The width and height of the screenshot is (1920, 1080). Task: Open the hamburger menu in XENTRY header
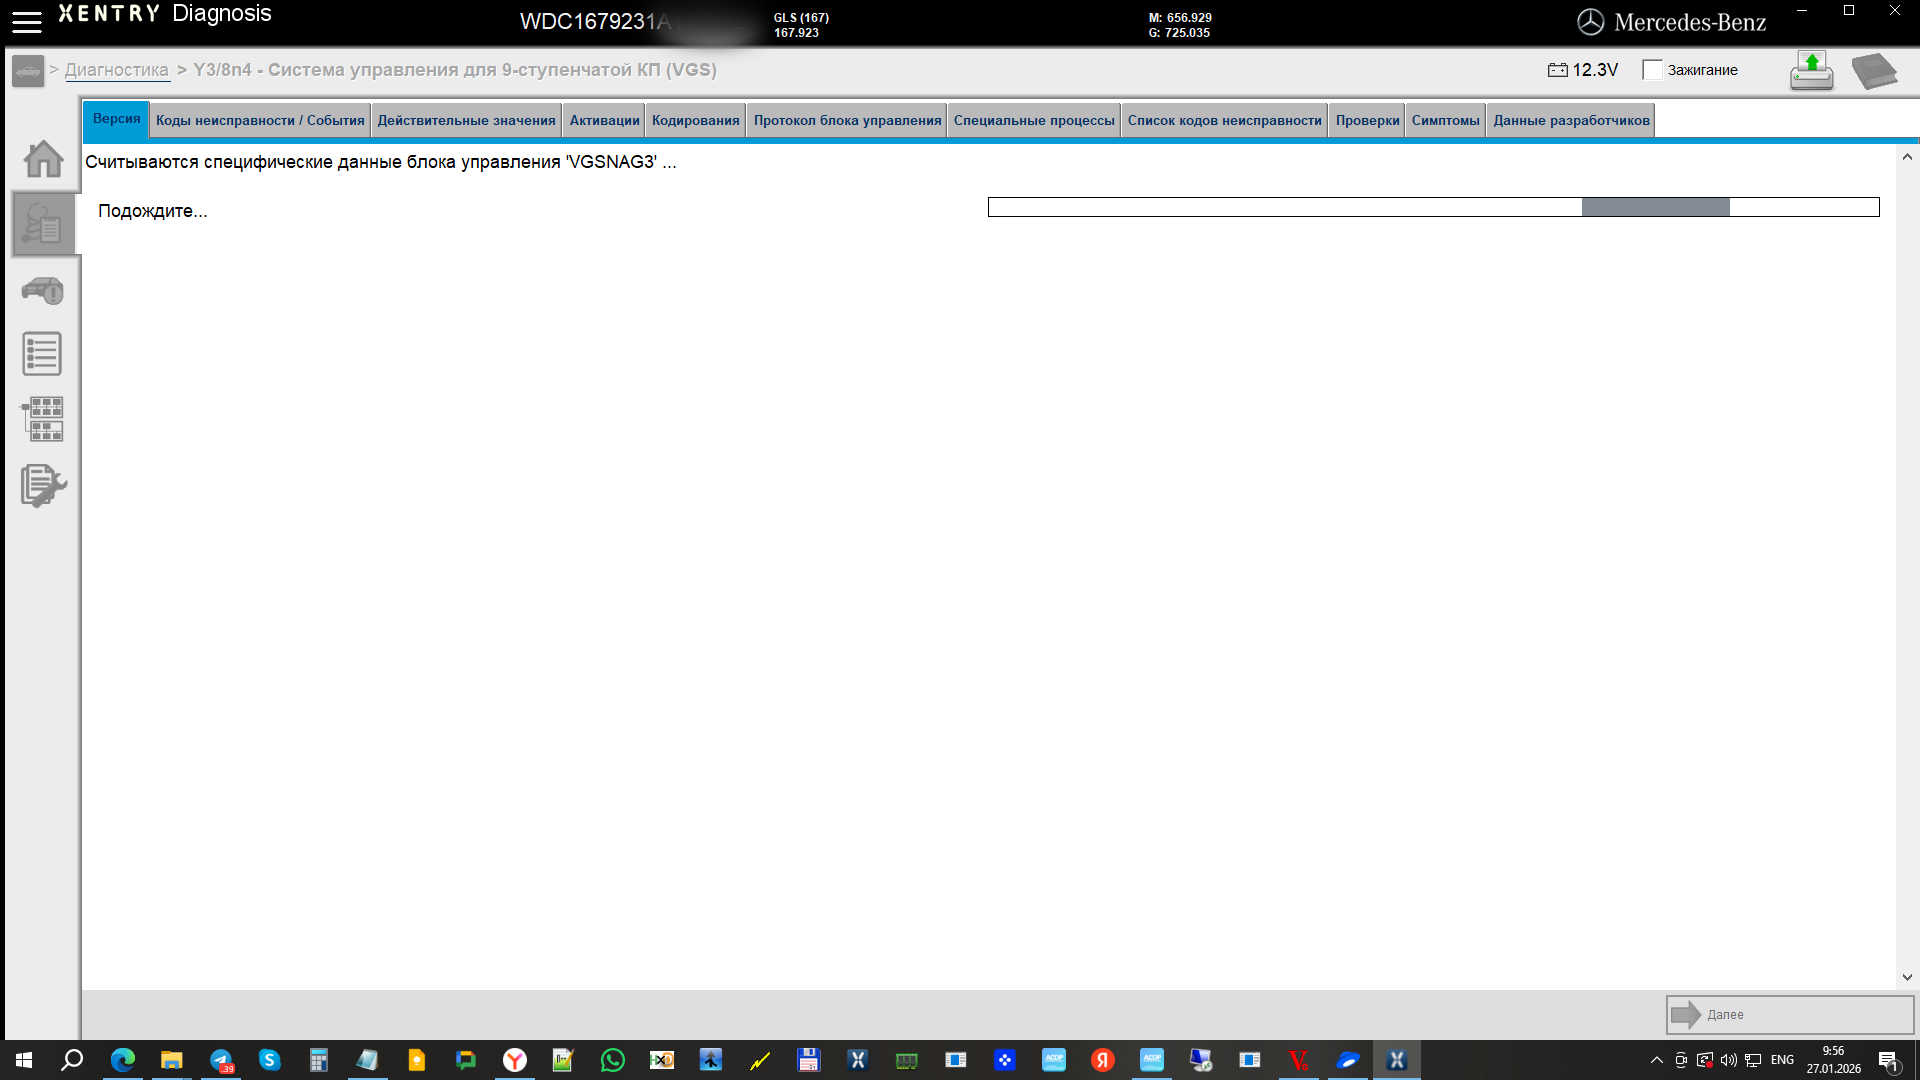coord(26,22)
